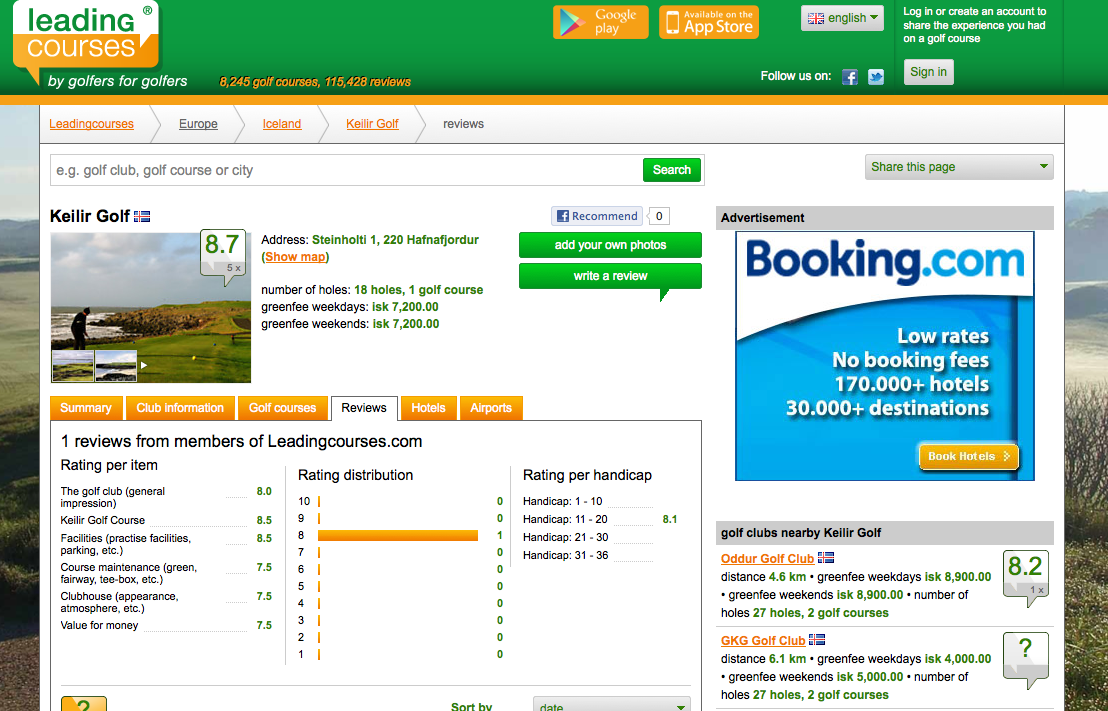
Task: Click the golf course search field
Action: coord(346,170)
